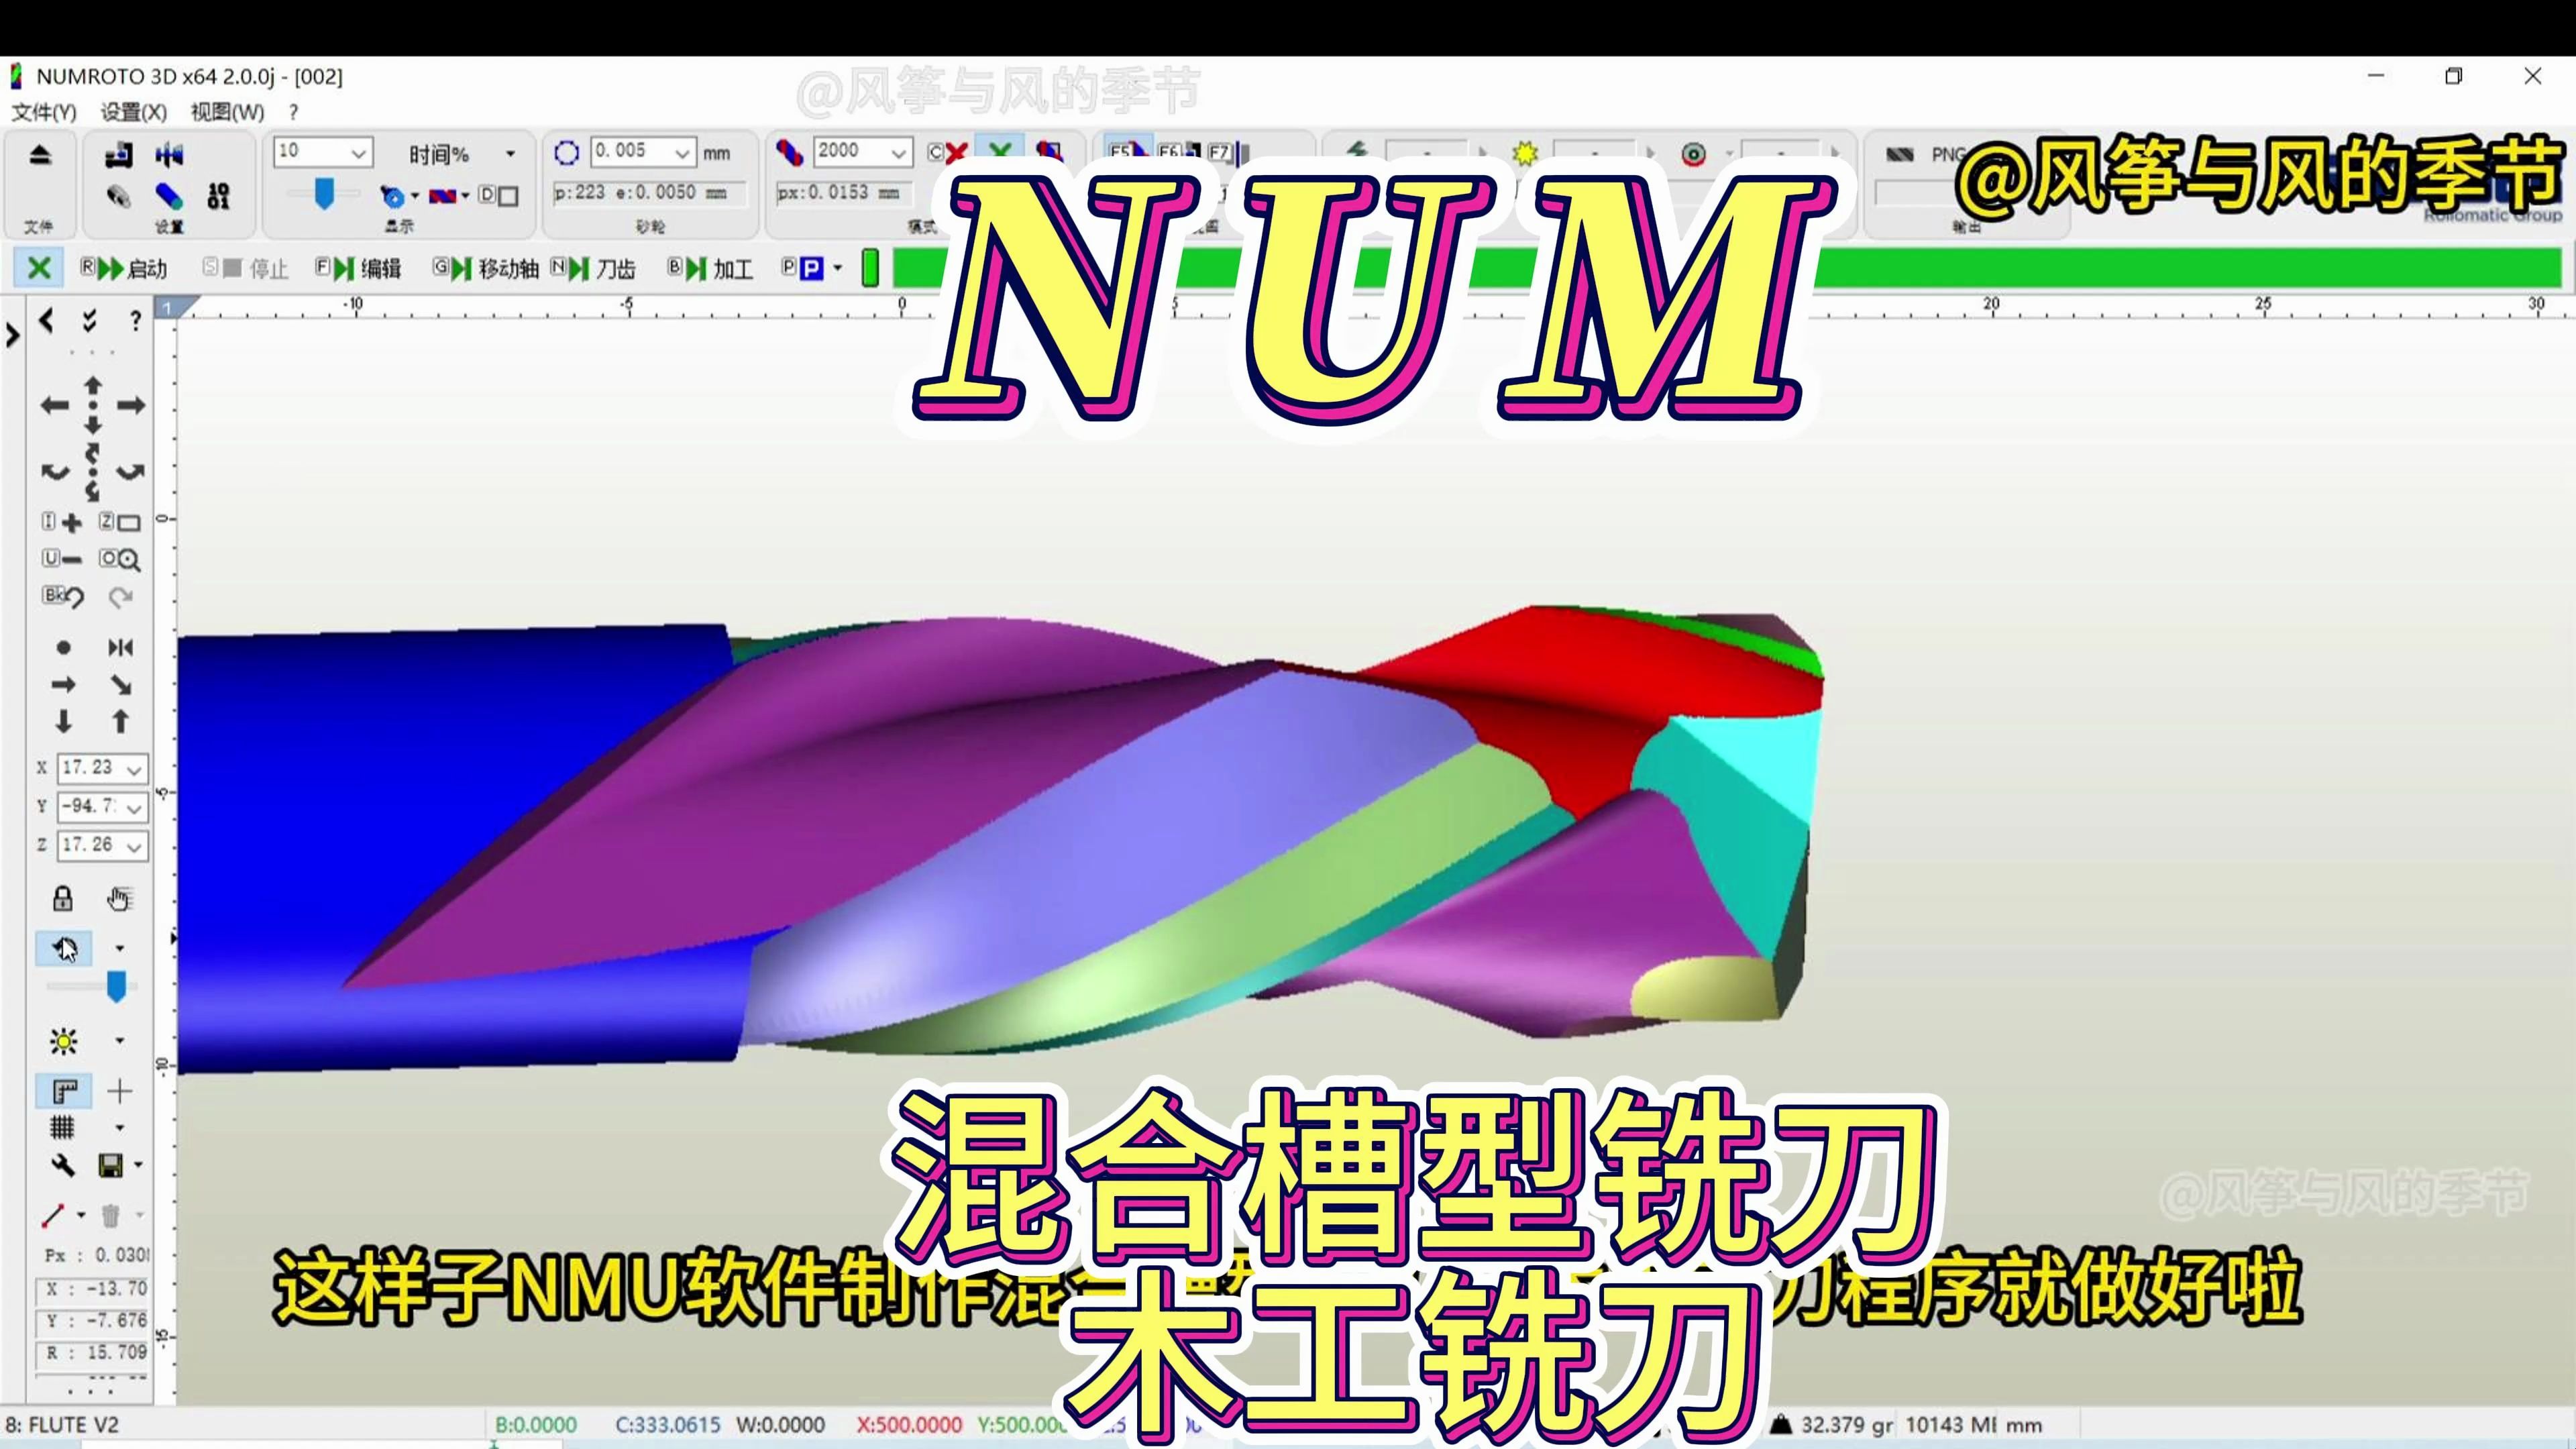
Task: Click the eject icon in the 文件 group
Action: tap(39, 155)
